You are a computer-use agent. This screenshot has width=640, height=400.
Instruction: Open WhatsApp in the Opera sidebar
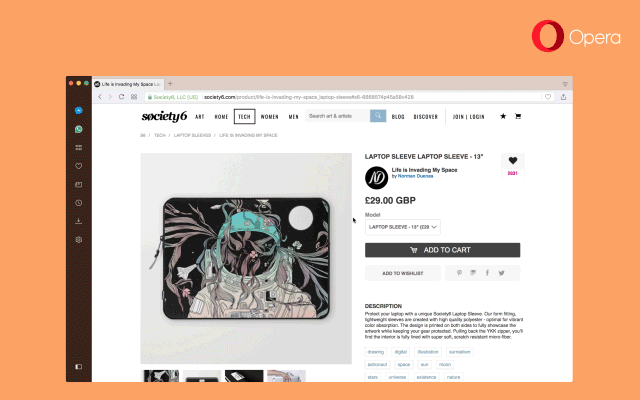[x=79, y=129]
